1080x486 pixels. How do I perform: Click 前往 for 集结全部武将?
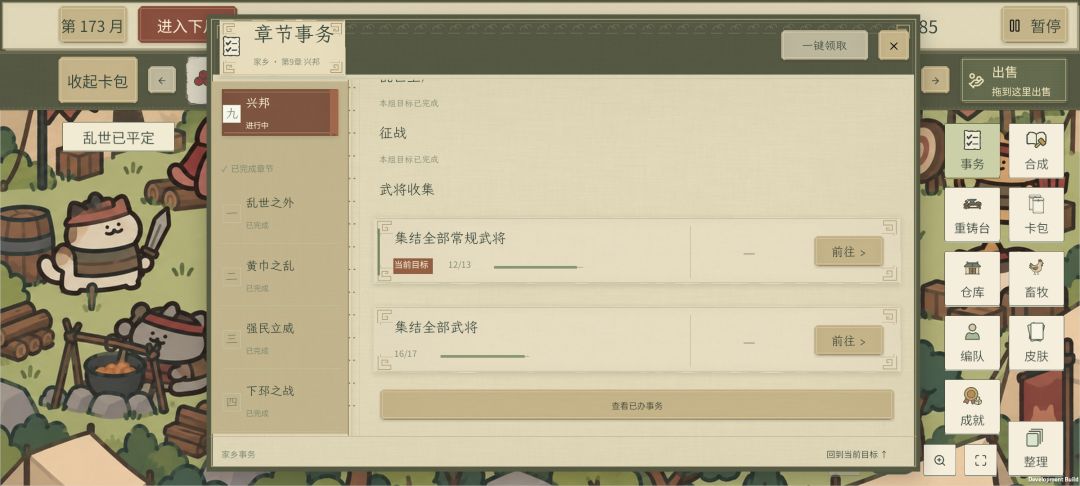click(x=849, y=341)
